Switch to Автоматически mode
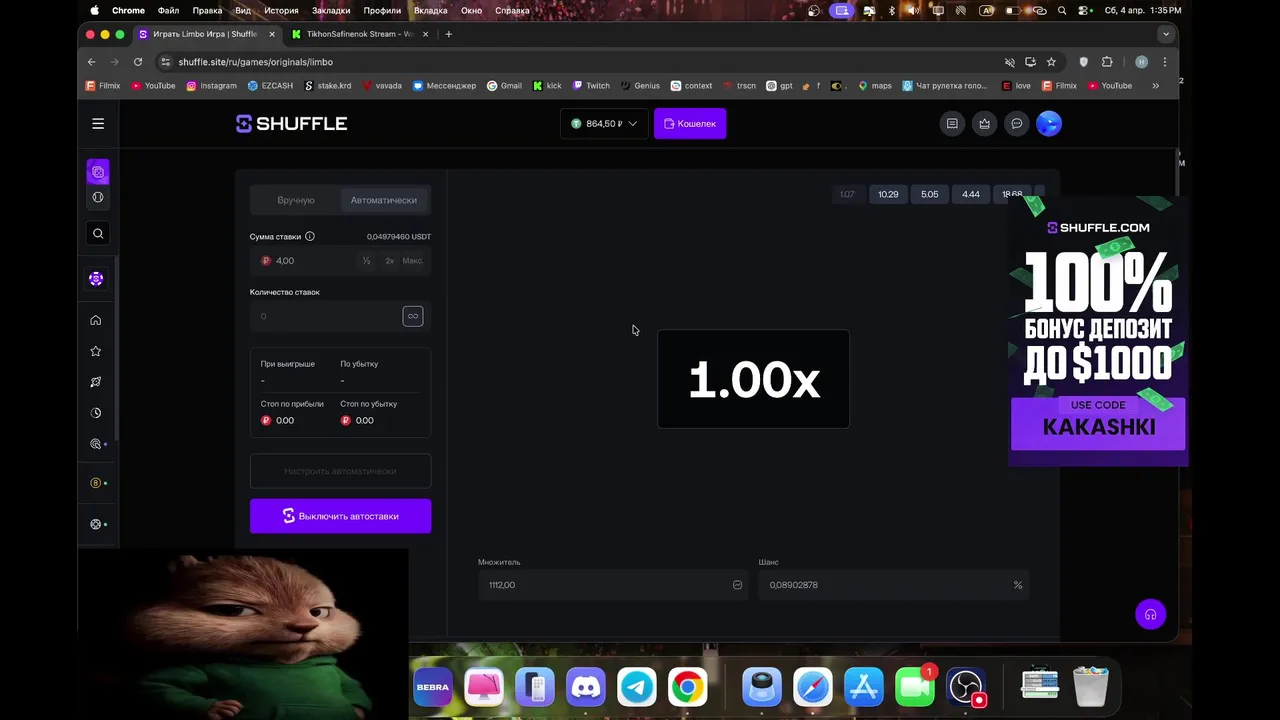This screenshot has height=720, width=1280. click(384, 200)
